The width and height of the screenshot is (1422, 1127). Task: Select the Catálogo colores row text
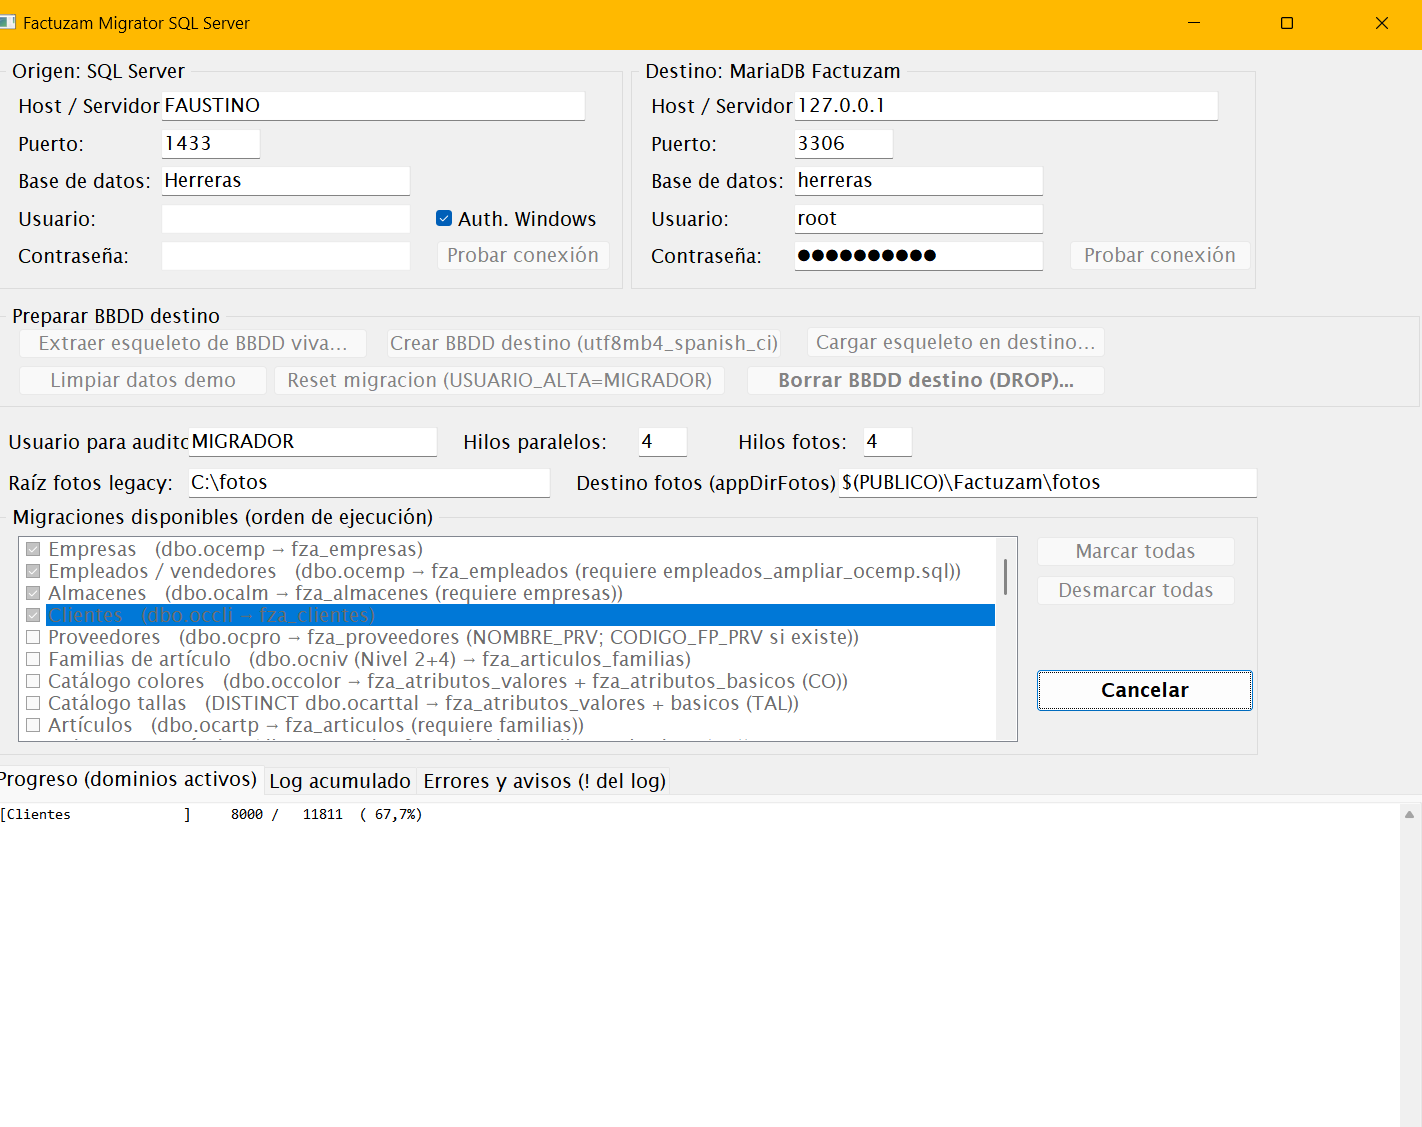pyautogui.click(x=448, y=681)
